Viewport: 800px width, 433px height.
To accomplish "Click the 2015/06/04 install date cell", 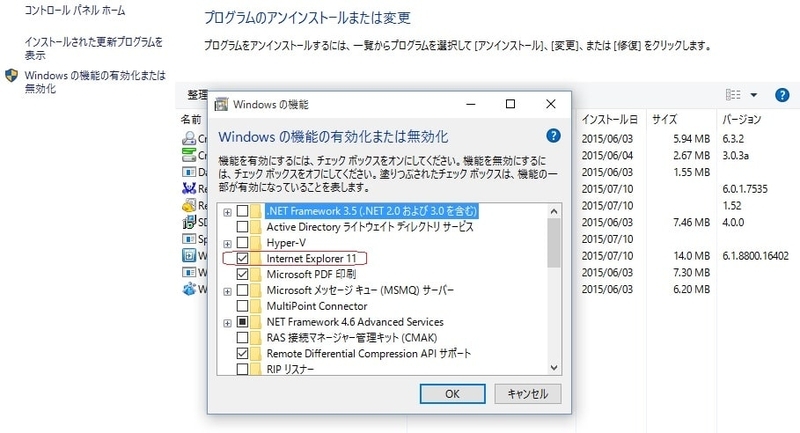I will click(x=607, y=155).
